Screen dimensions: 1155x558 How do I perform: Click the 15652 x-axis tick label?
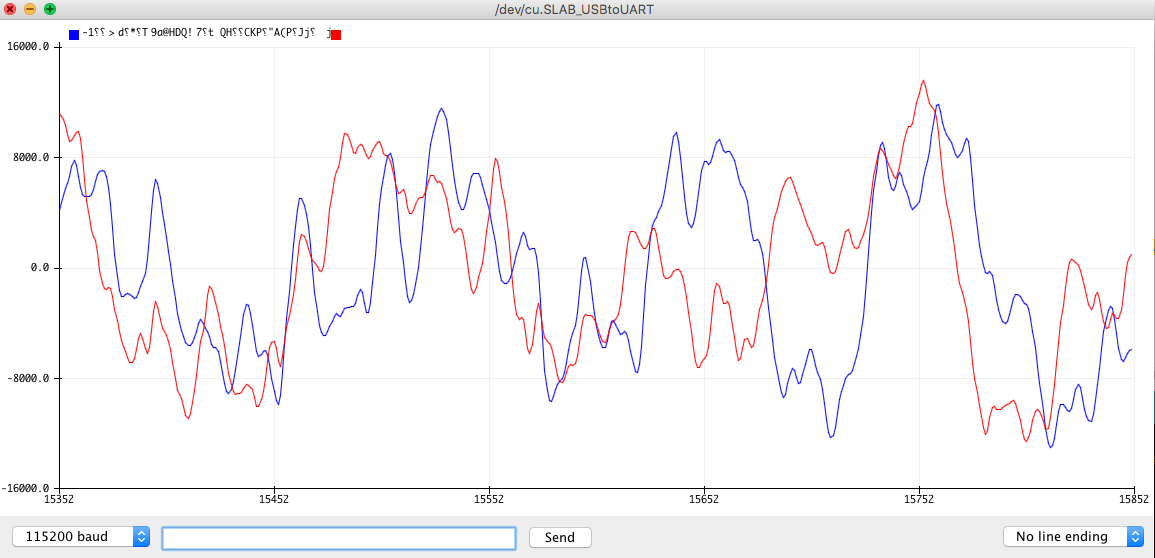click(x=704, y=498)
